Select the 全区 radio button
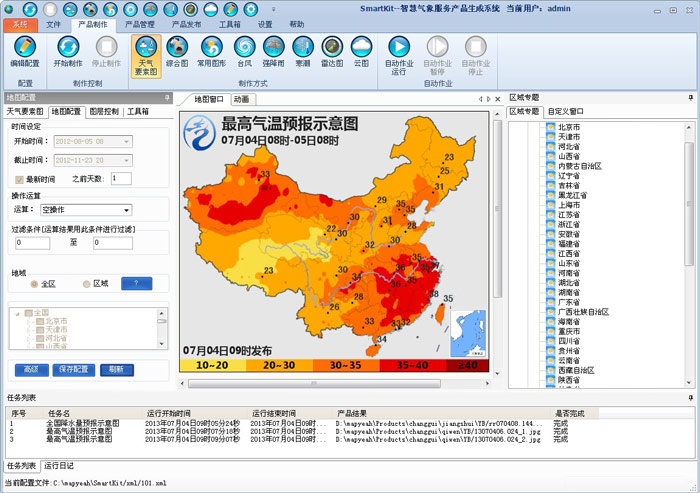Viewport: 700px width, 493px height. (x=34, y=283)
